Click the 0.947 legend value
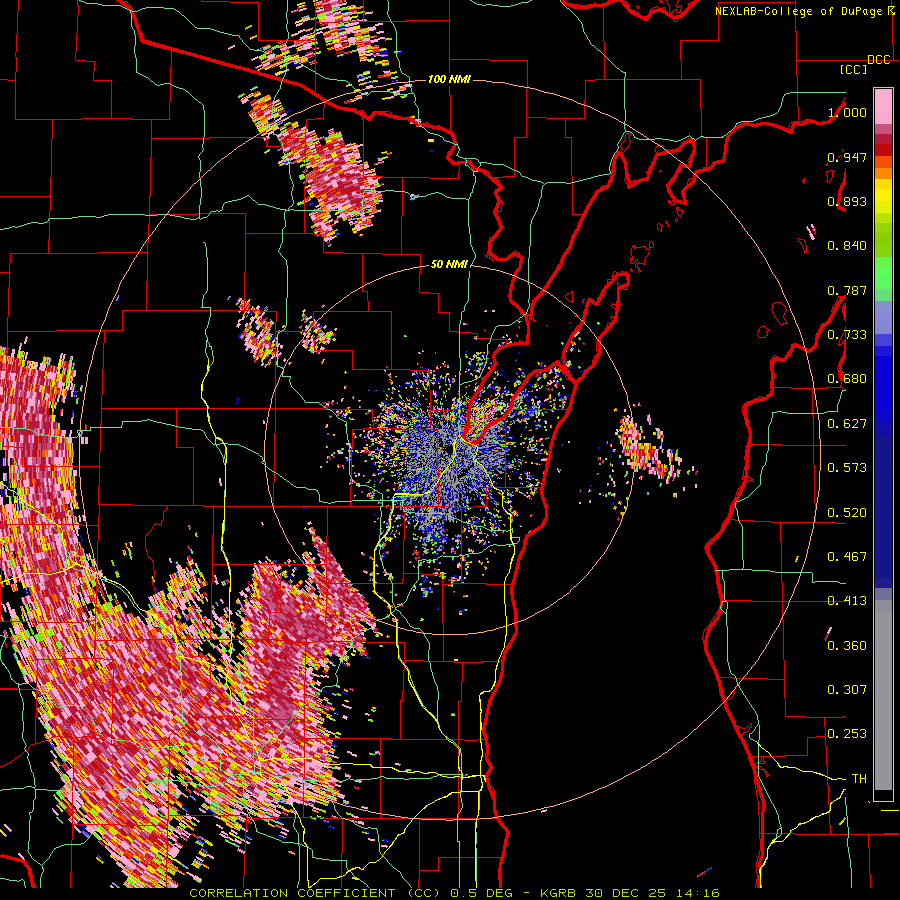 [847, 157]
